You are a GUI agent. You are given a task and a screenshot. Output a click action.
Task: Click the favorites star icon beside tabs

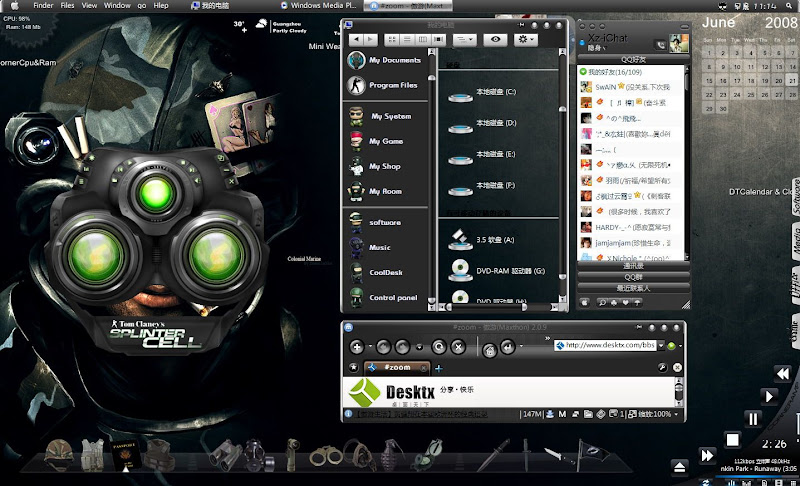coord(353,367)
